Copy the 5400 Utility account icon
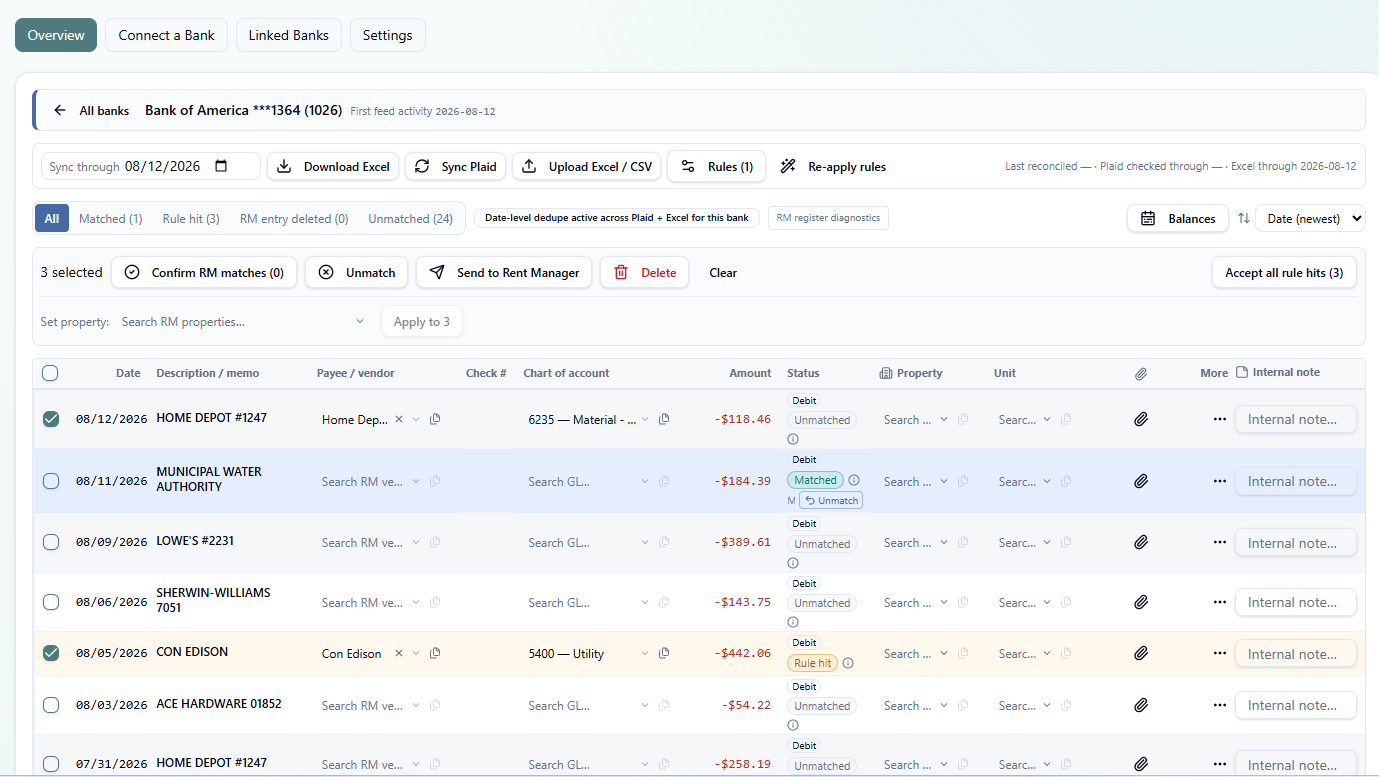This screenshot has height=777, width=1379. [664, 654]
